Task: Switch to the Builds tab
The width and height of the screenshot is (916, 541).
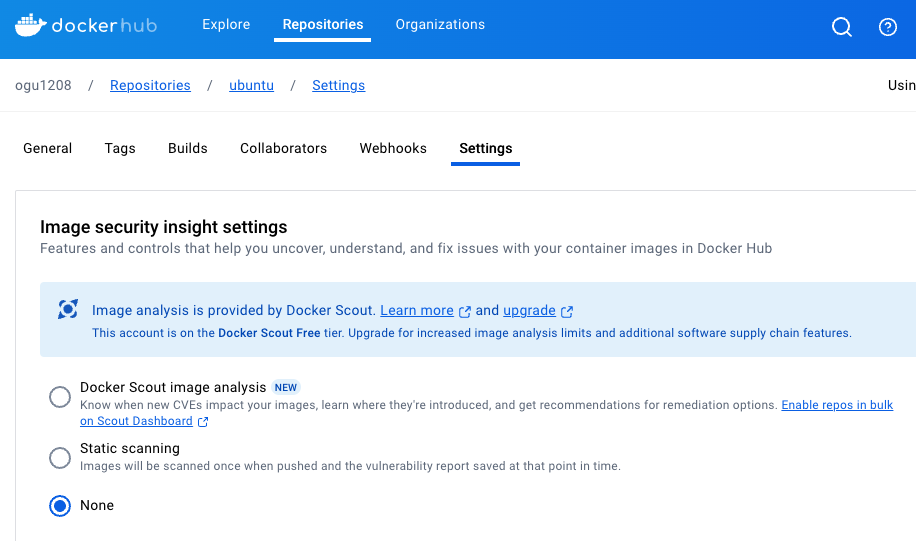Action: tap(188, 148)
